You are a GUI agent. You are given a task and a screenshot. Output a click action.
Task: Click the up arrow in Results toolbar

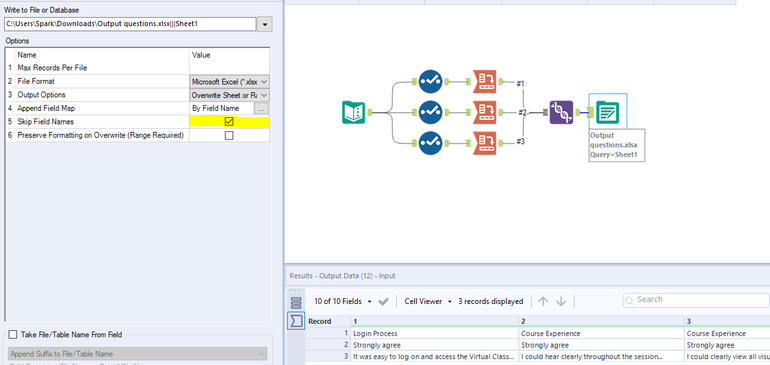pyautogui.click(x=543, y=301)
